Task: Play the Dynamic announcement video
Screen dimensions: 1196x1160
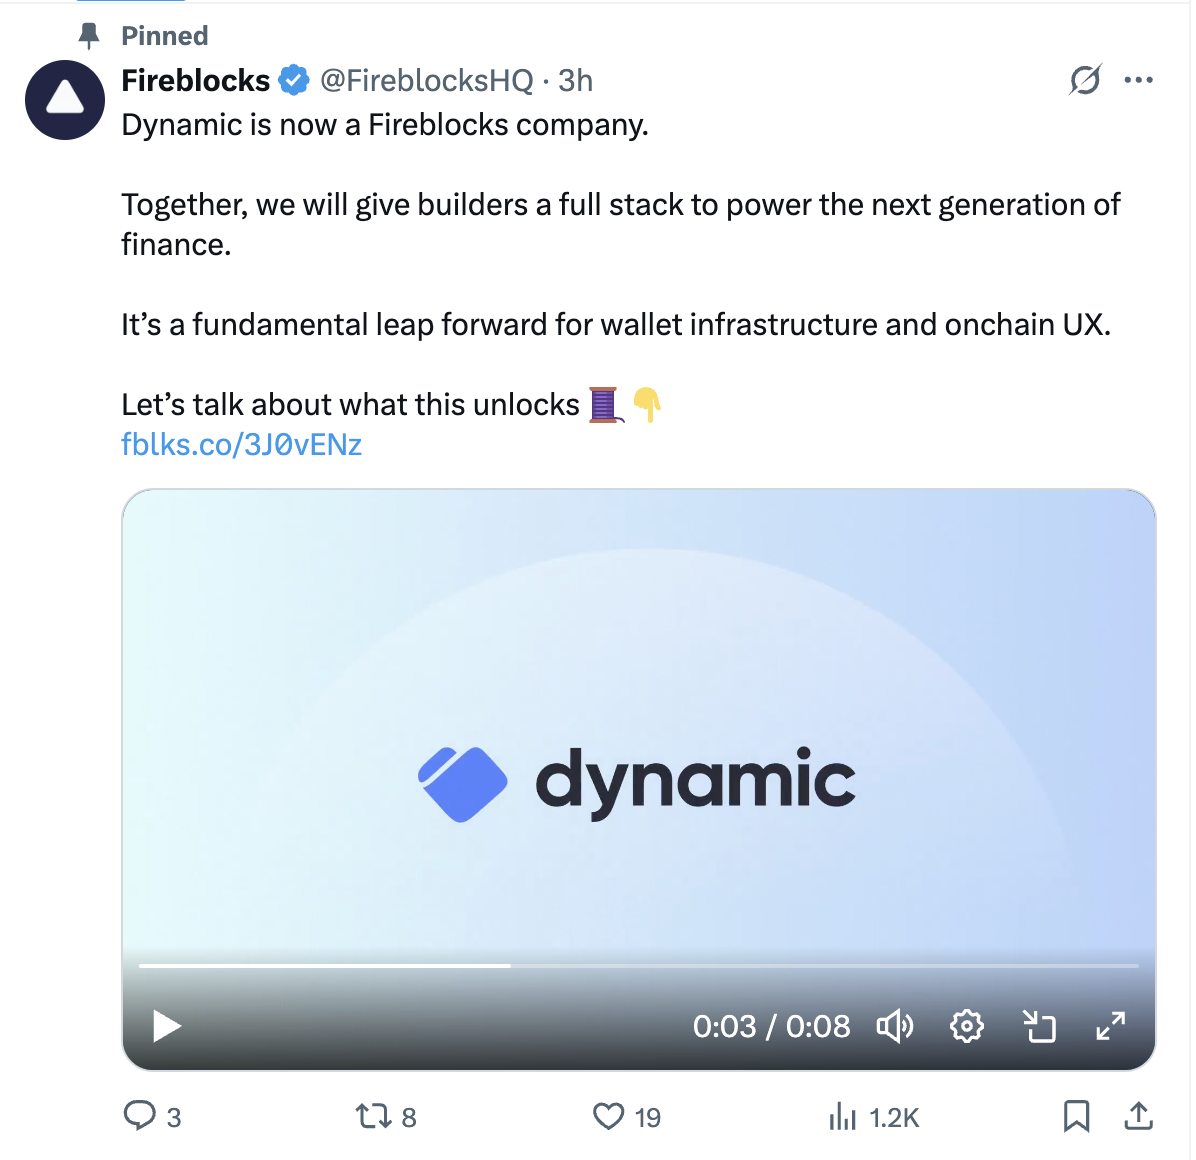Action: click(166, 1026)
